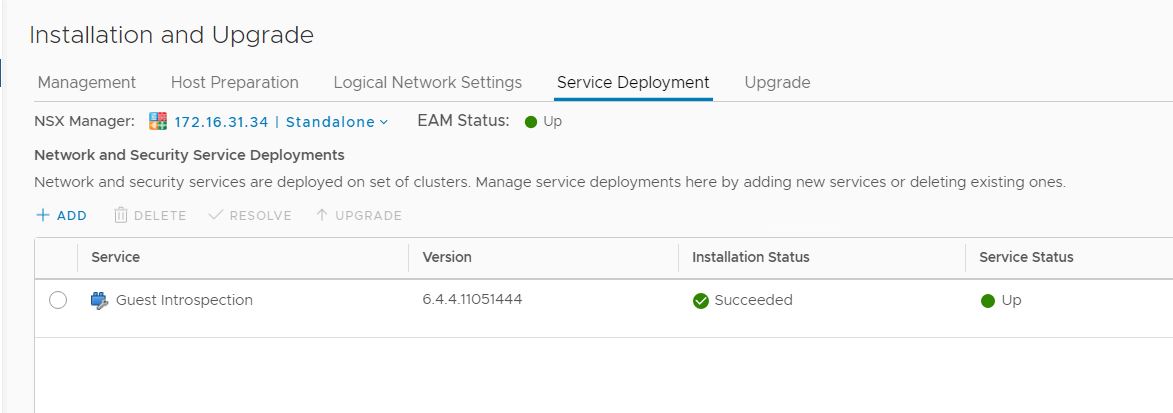Open the Upgrade tab
Screen dimensions: 1173x413
777,82
